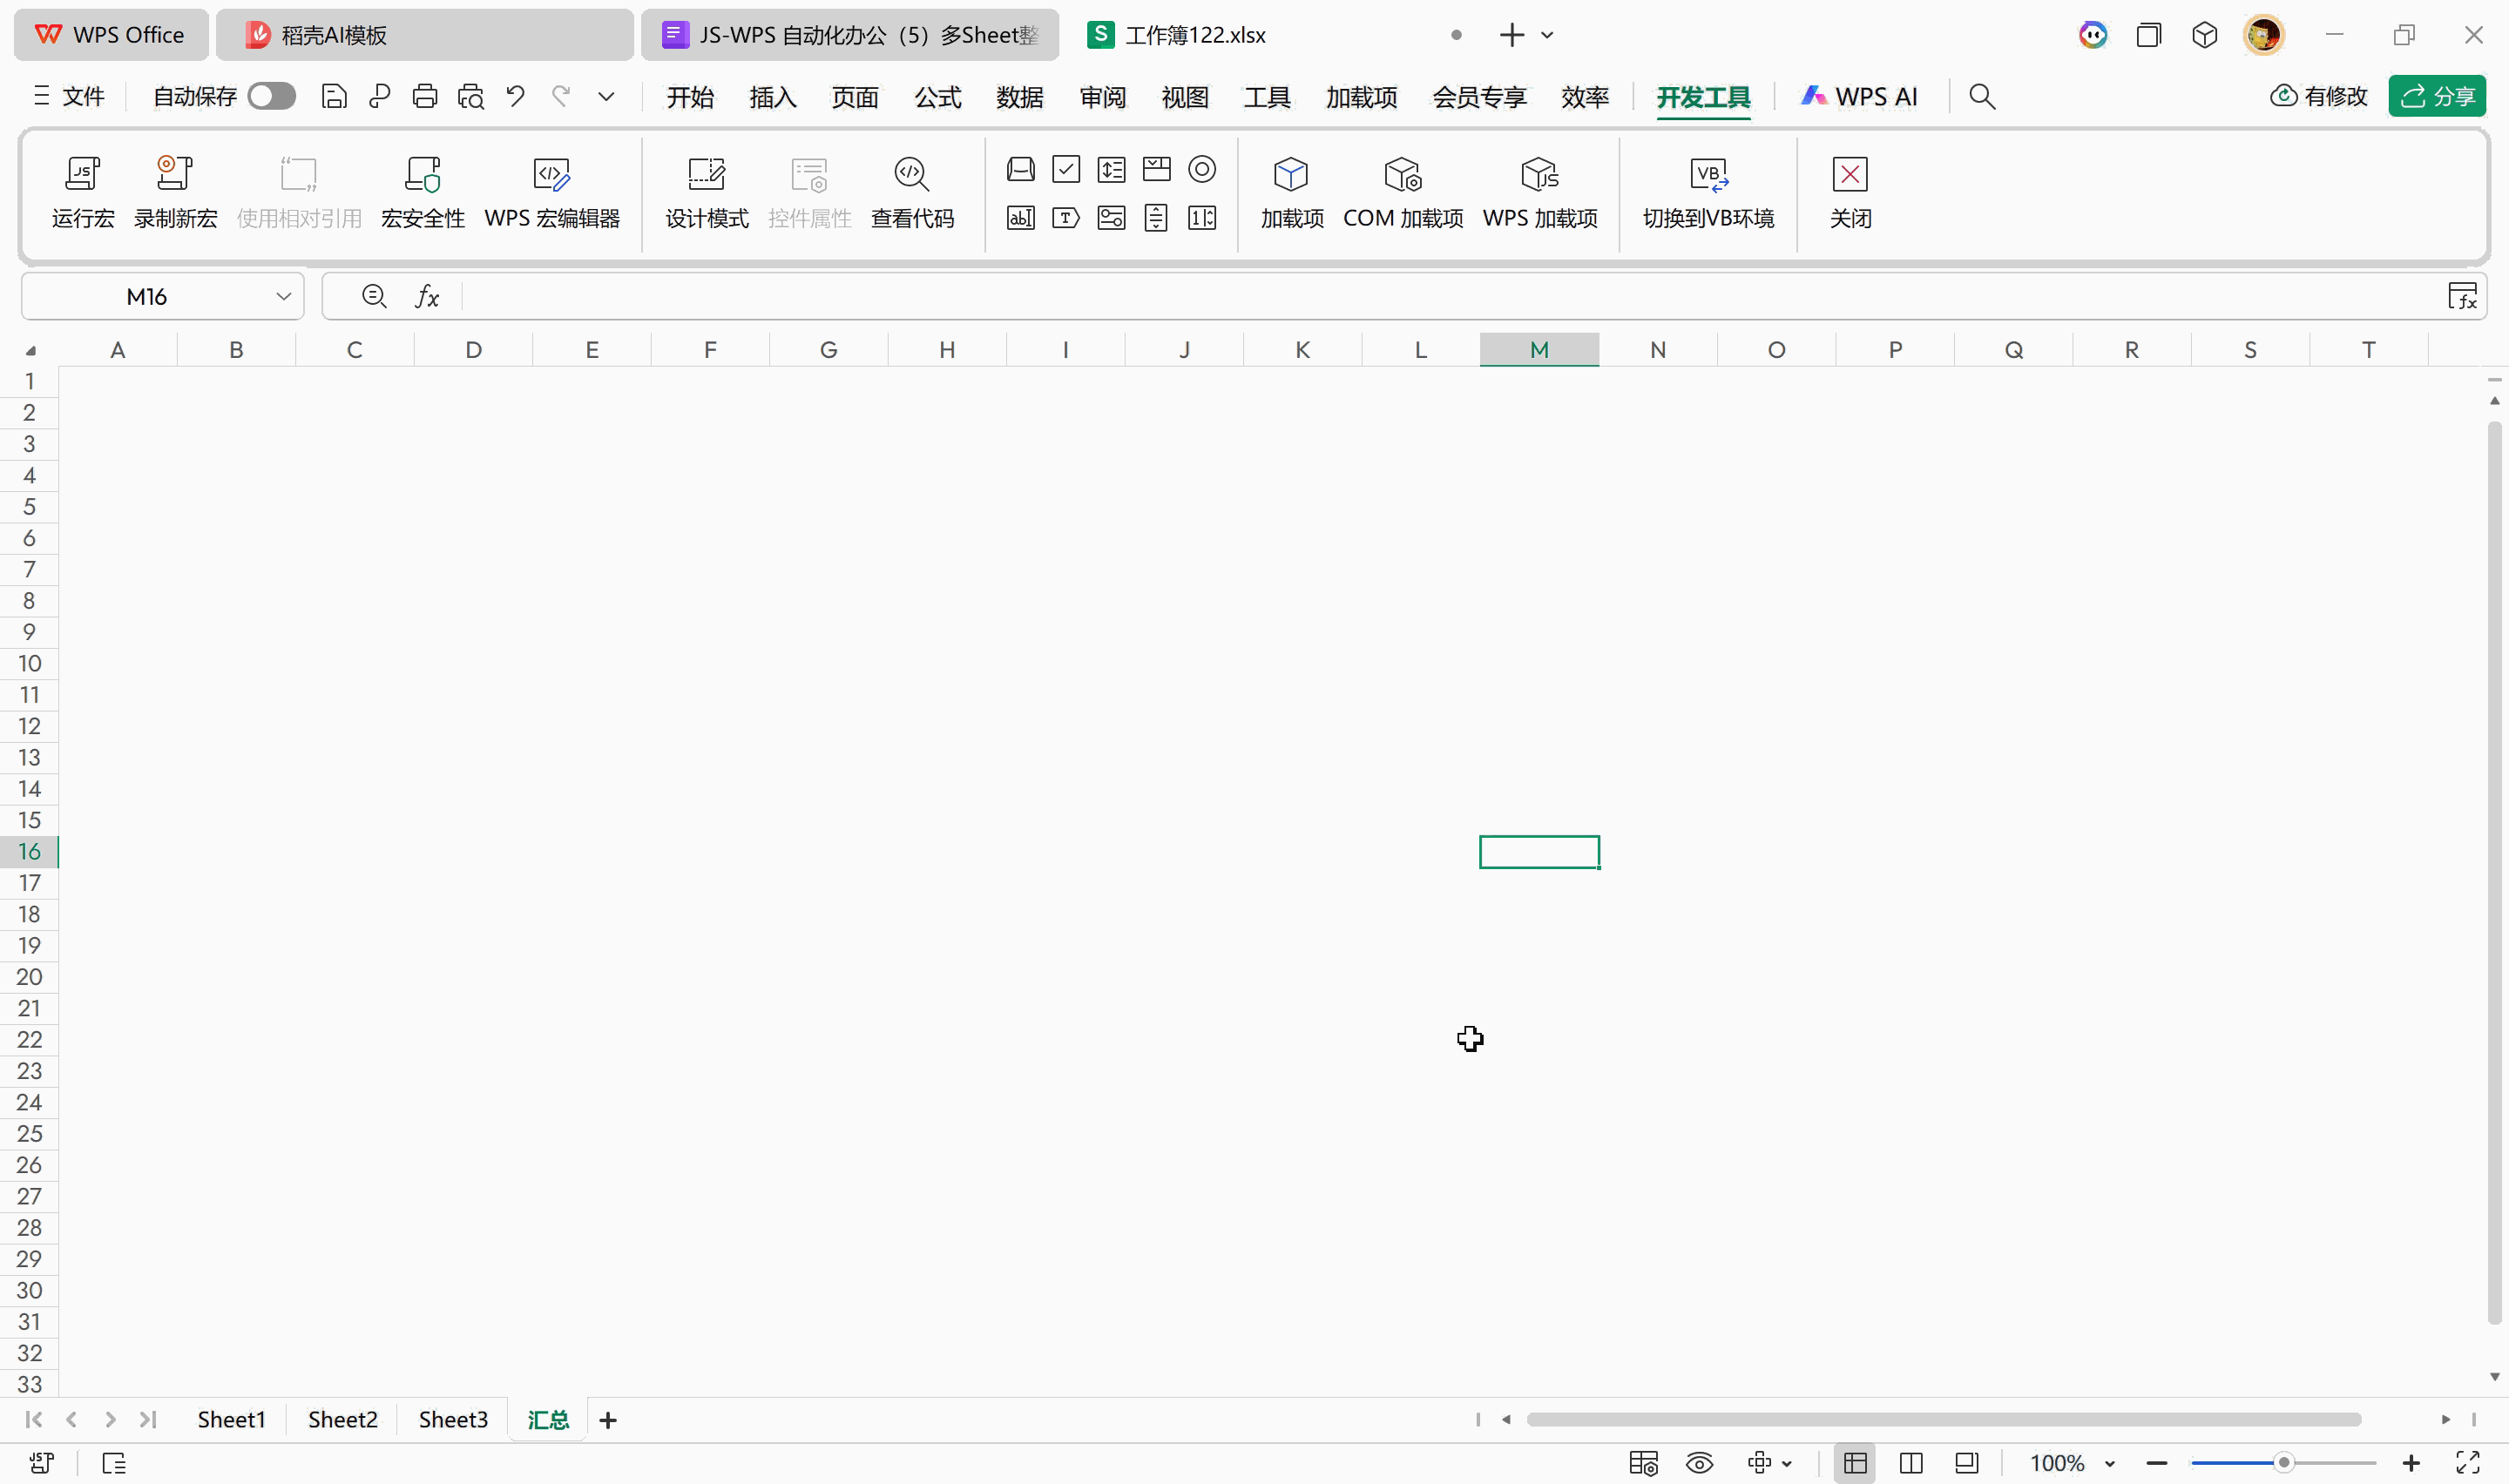
Task: Click the green Share (分享) button
Action: pyautogui.click(x=2436, y=96)
